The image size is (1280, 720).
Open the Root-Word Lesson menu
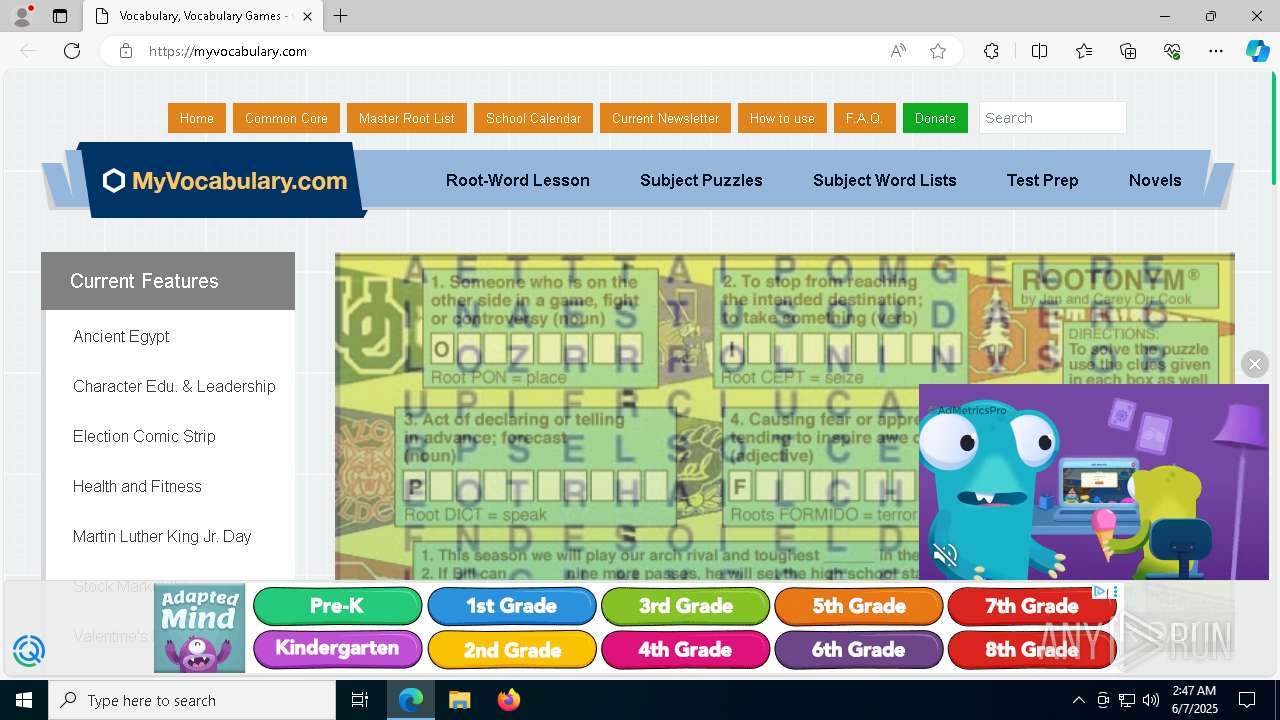518,180
